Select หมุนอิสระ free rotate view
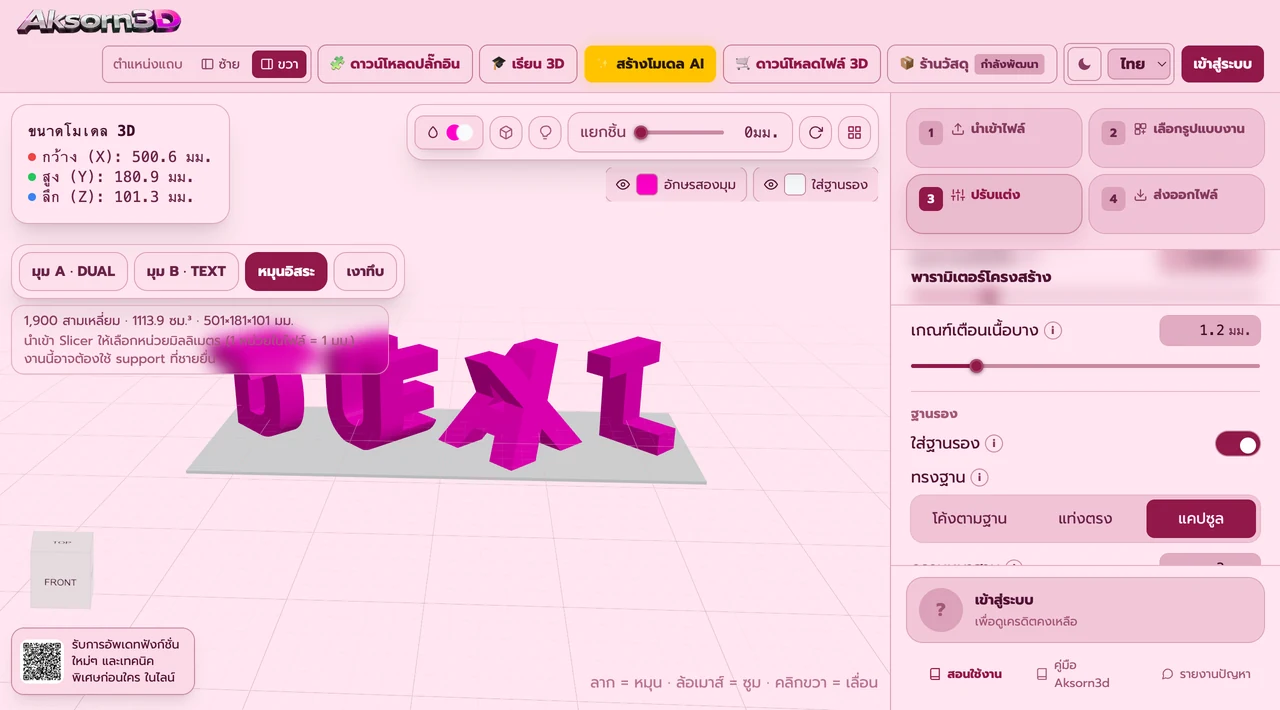The image size is (1280, 710). pyautogui.click(x=286, y=271)
